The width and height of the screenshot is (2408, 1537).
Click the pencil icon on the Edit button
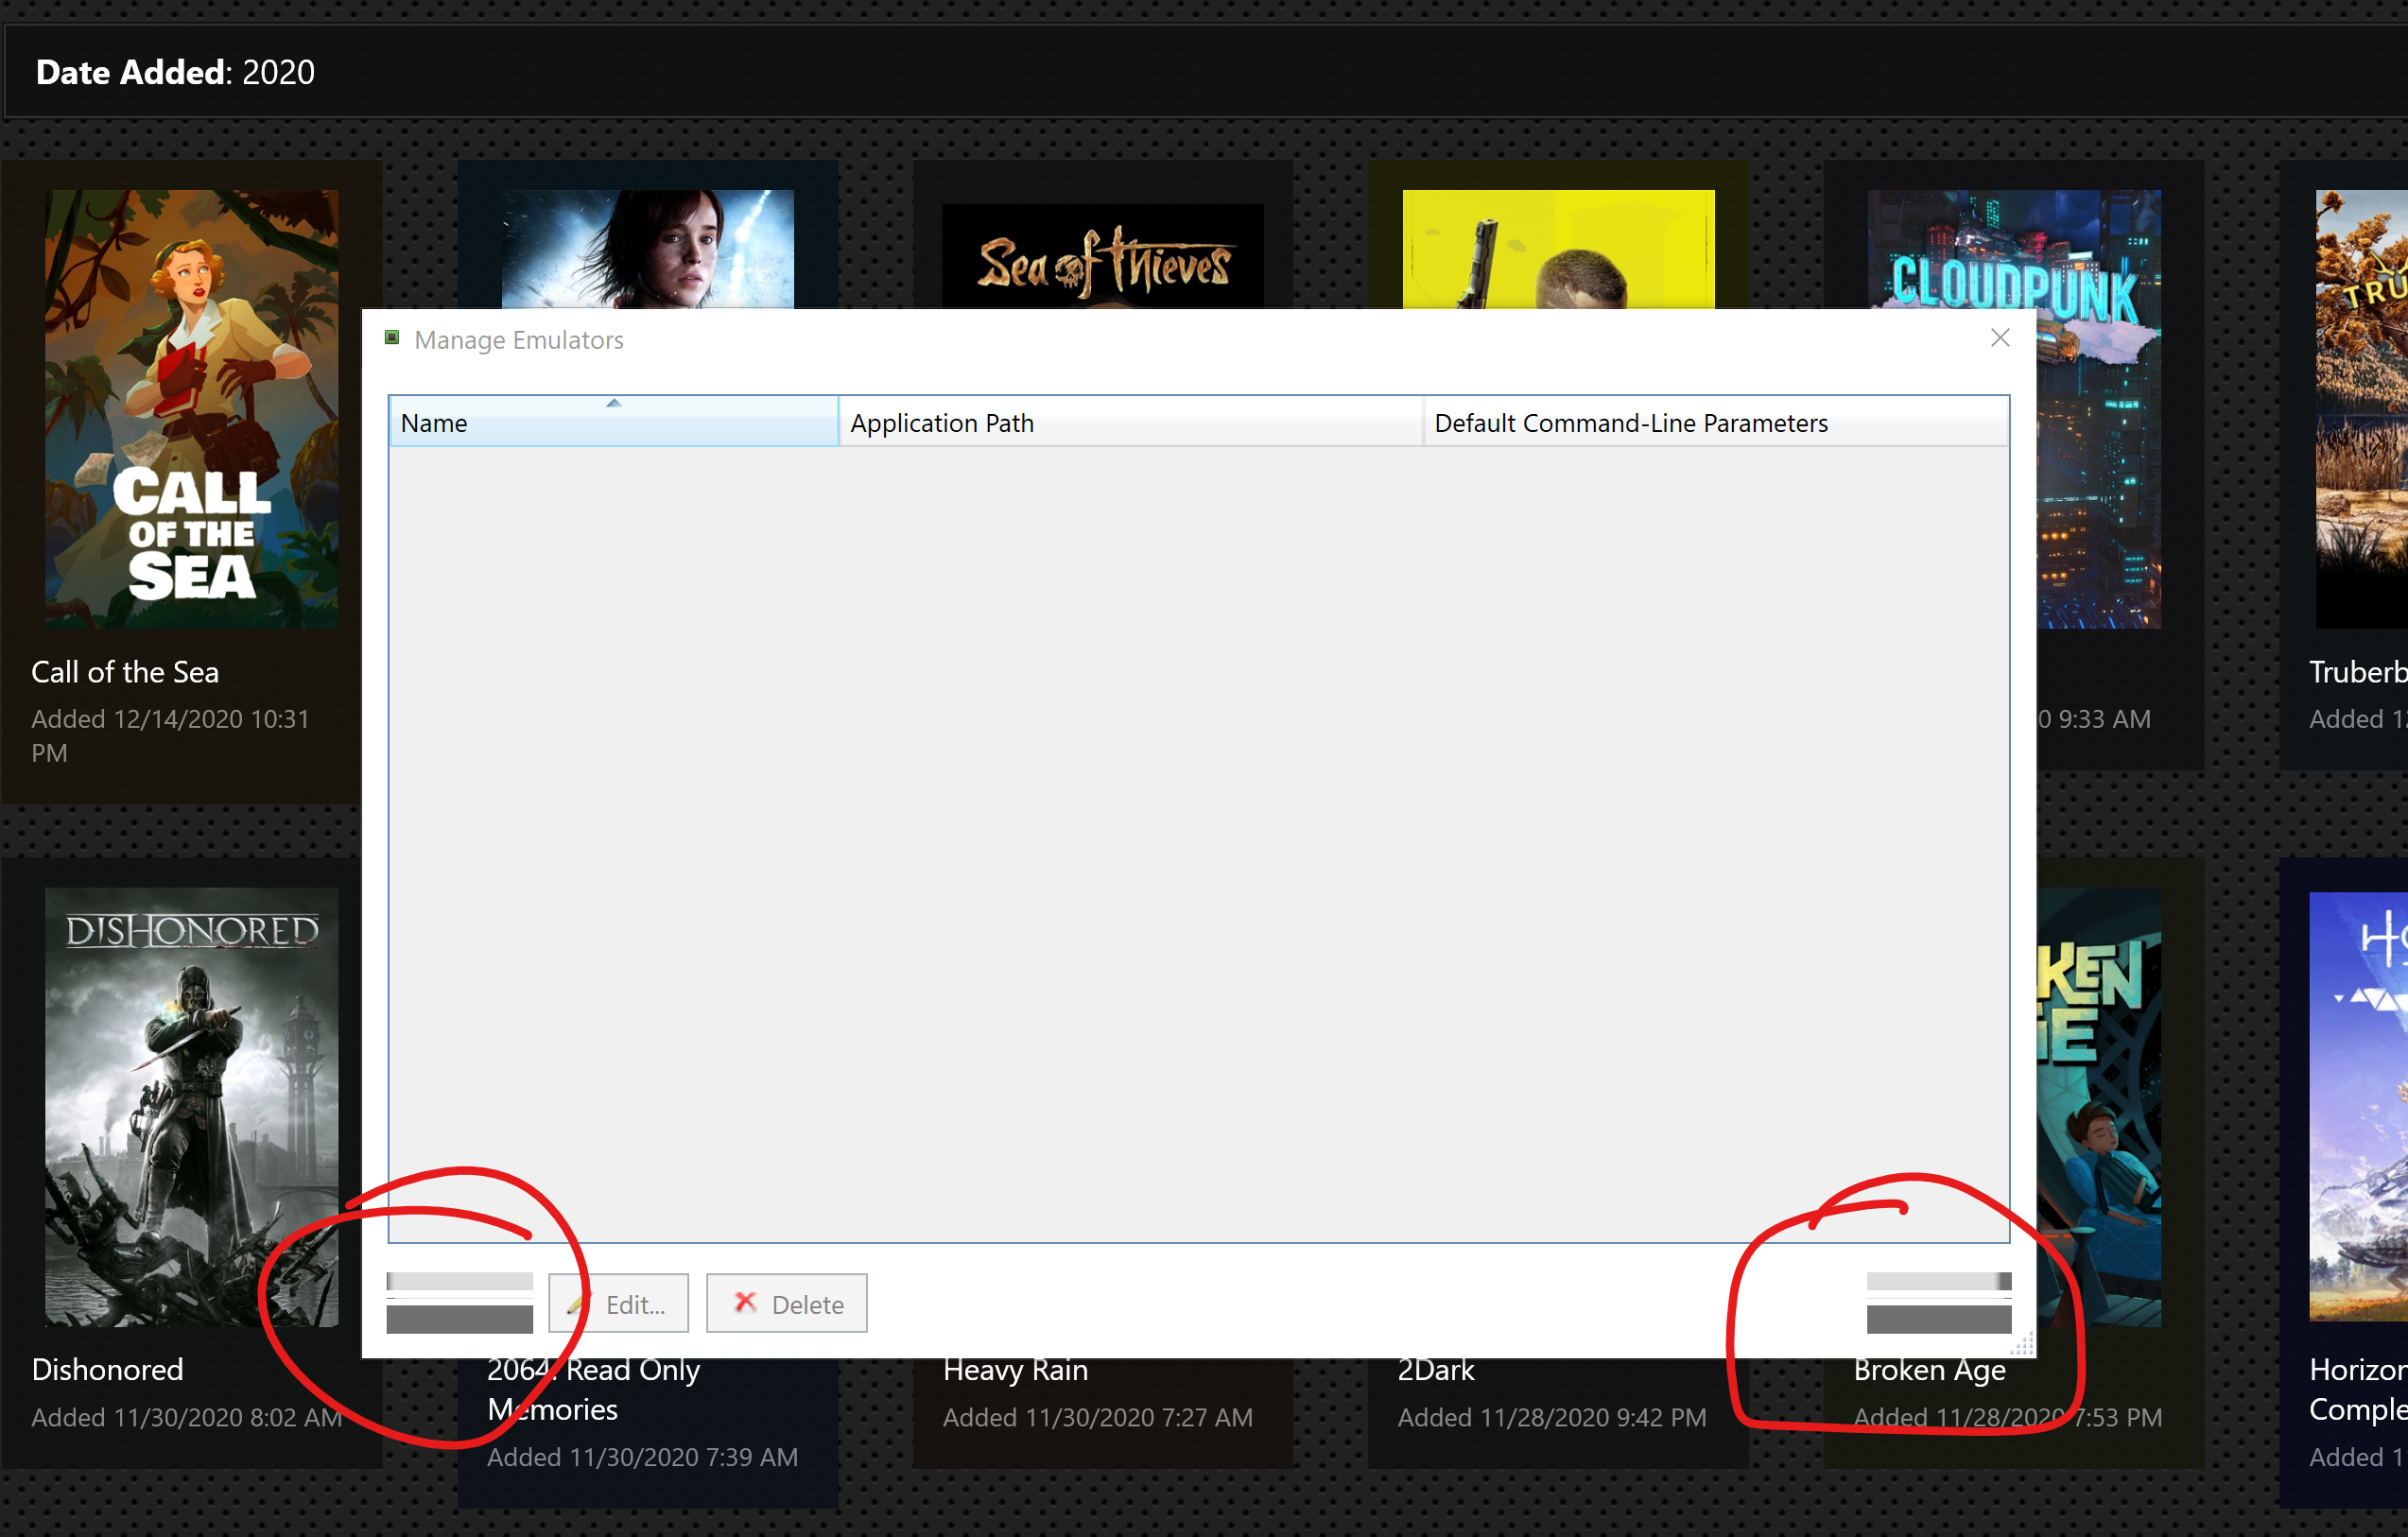click(x=578, y=1303)
